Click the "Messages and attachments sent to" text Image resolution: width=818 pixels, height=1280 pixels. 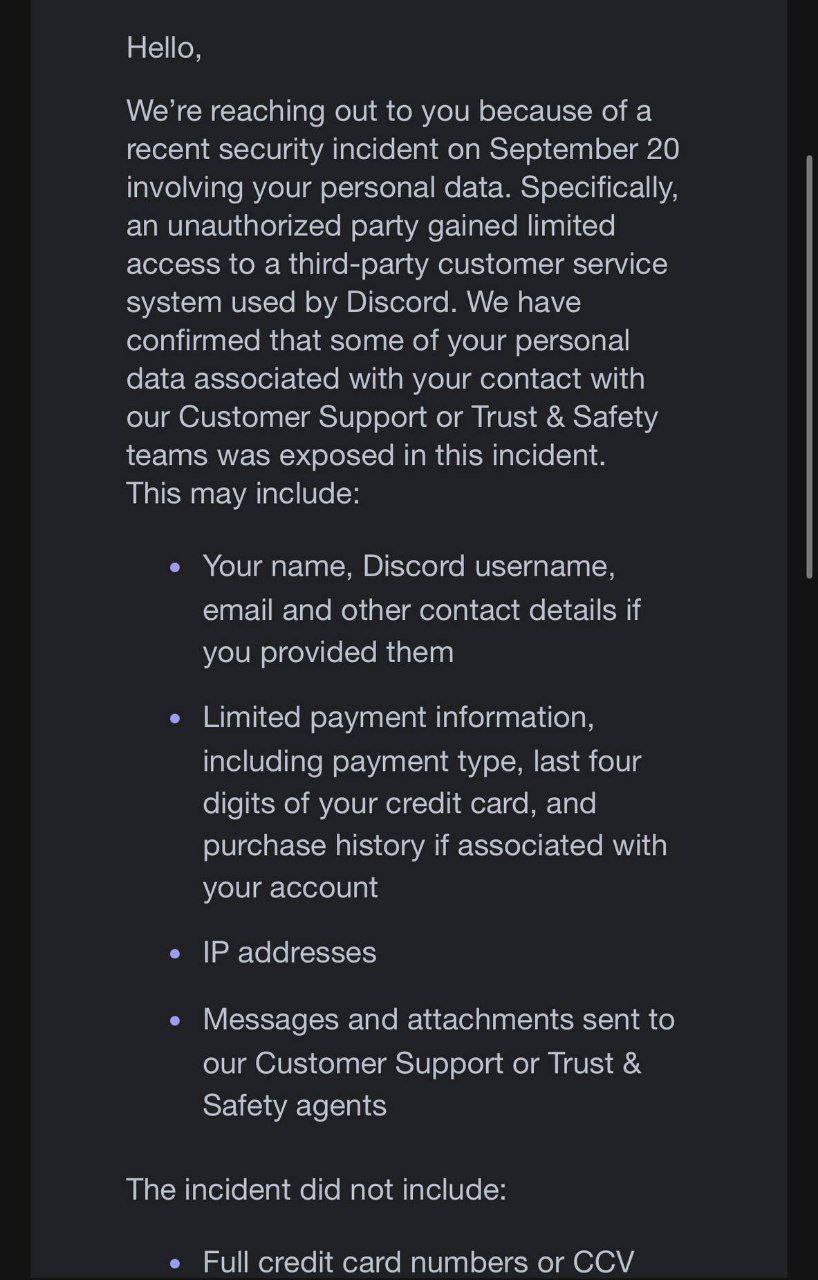click(x=438, y=1020)
